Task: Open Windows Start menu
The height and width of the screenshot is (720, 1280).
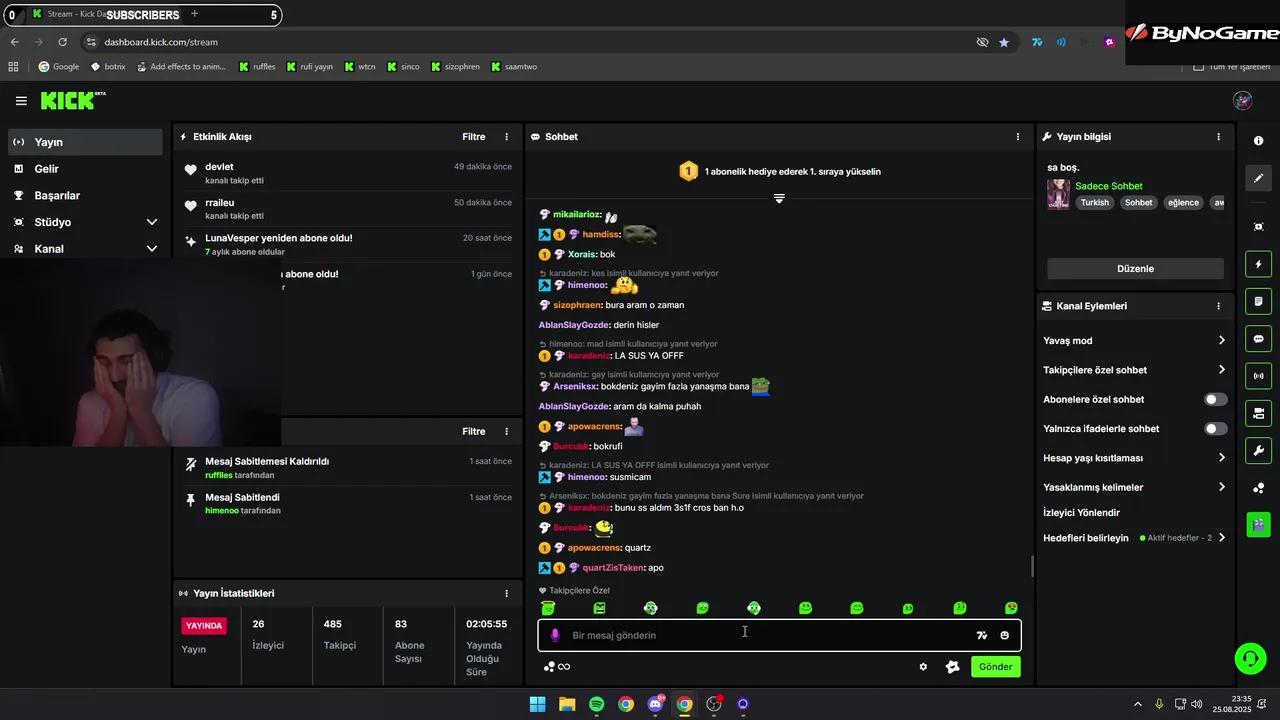Action: point(537,704)
